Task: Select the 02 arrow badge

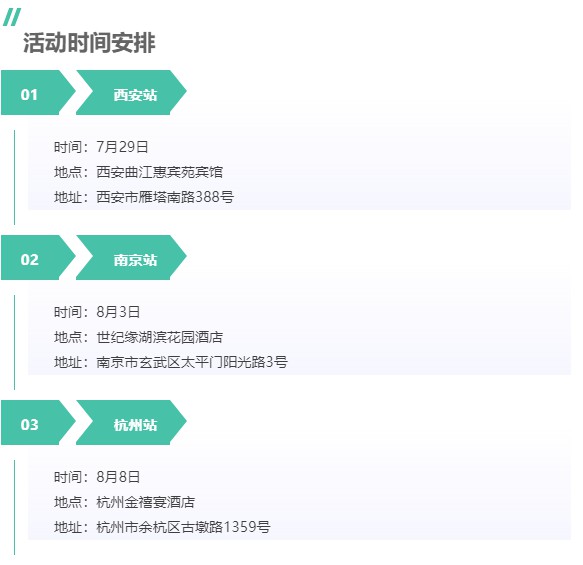Action: tap(38, 258)
